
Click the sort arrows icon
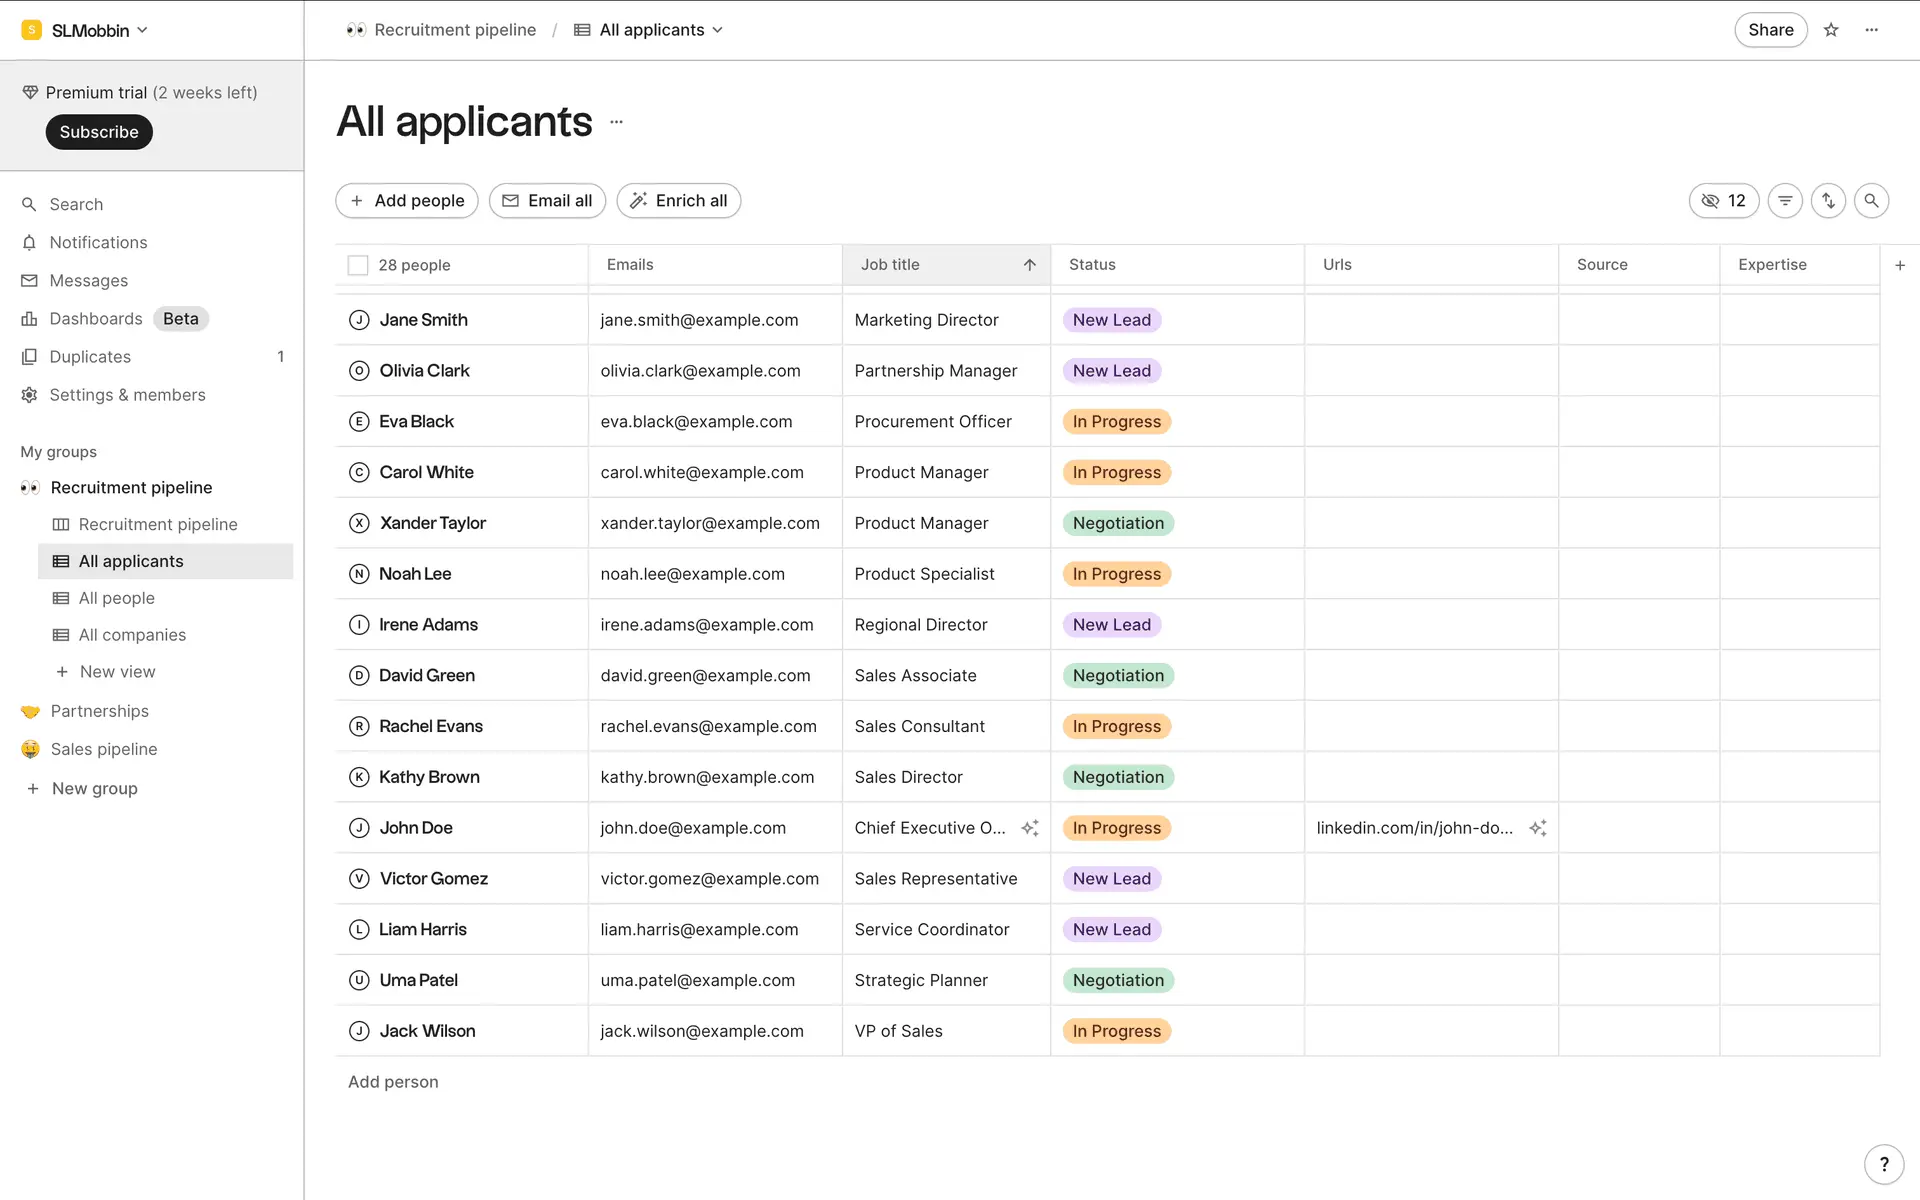click(x=1828, y=201)
